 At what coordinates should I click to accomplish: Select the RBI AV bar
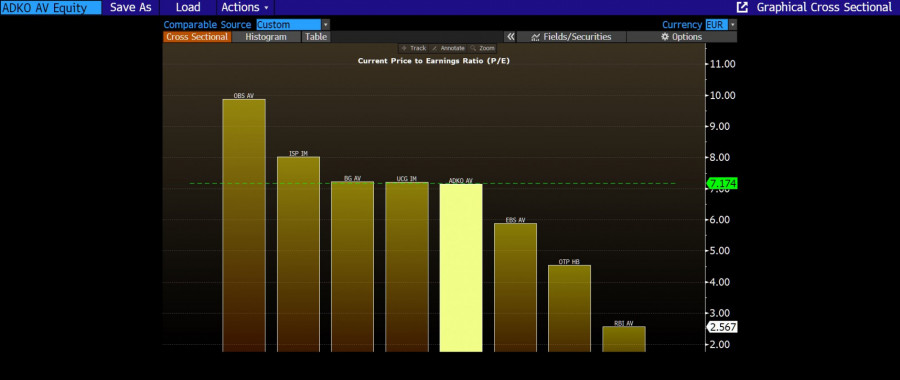(624, 339)
